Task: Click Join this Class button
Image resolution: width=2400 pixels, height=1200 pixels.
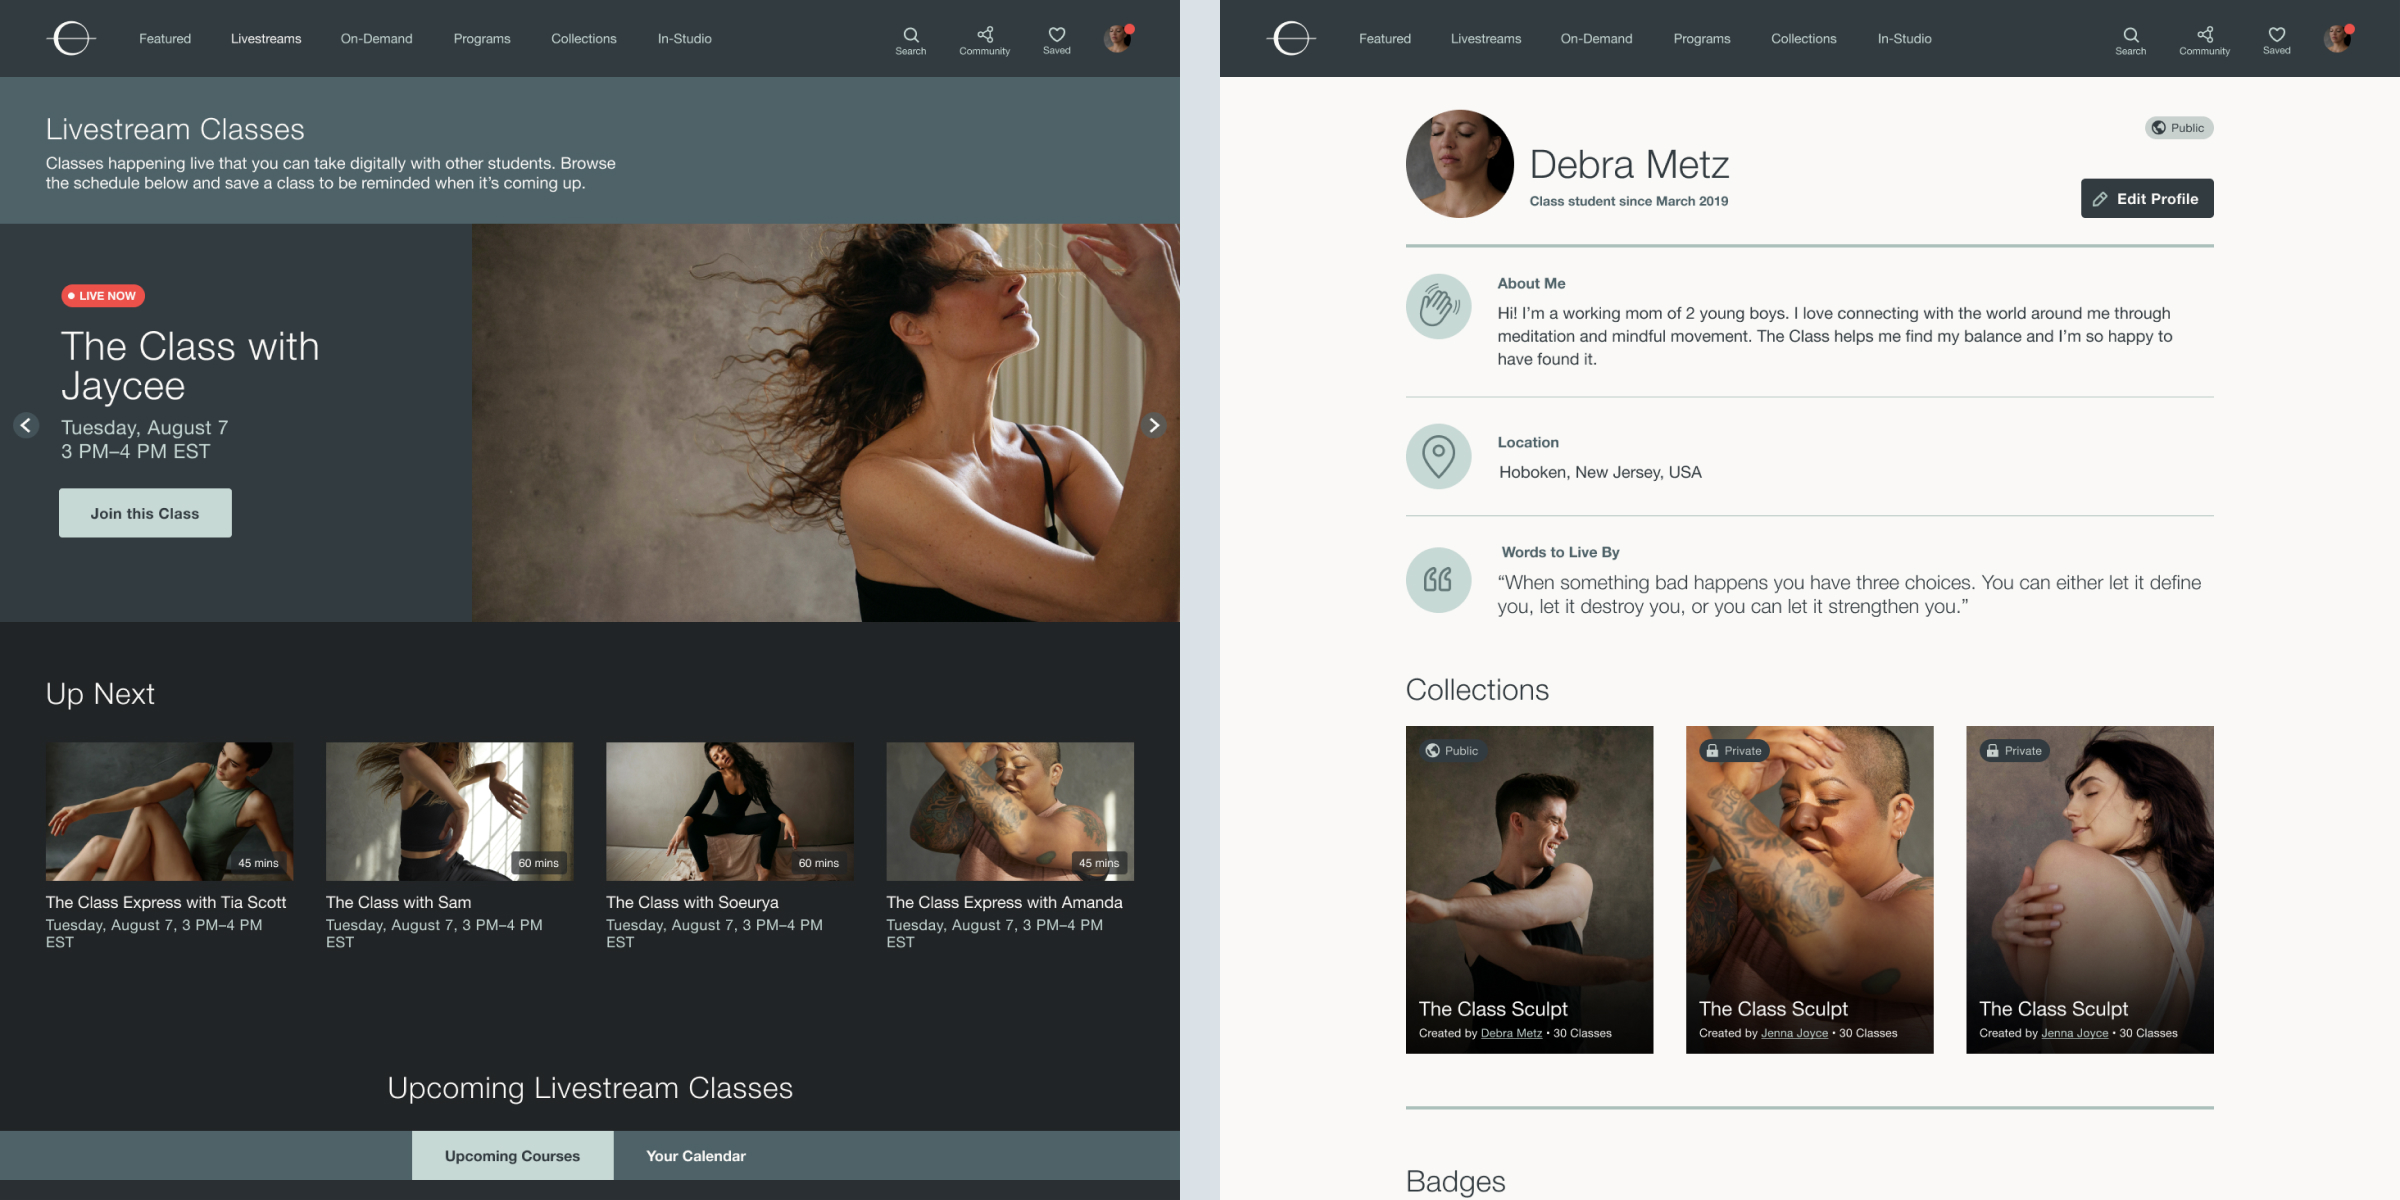Action: pos(144,511)
